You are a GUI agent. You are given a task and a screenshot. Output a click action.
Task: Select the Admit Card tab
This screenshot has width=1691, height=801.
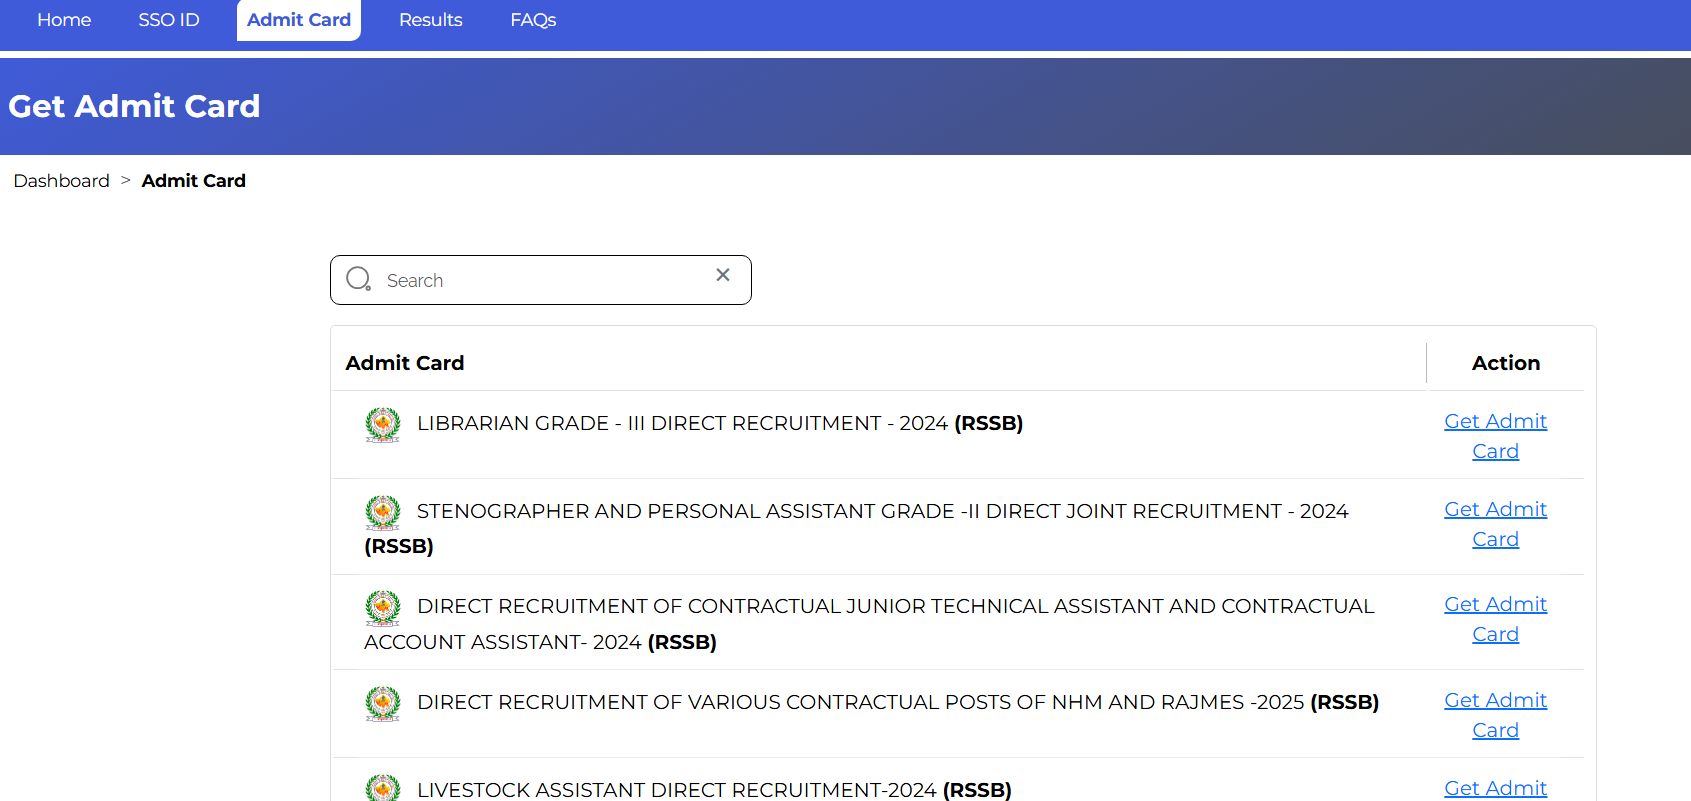pos(299,20)
